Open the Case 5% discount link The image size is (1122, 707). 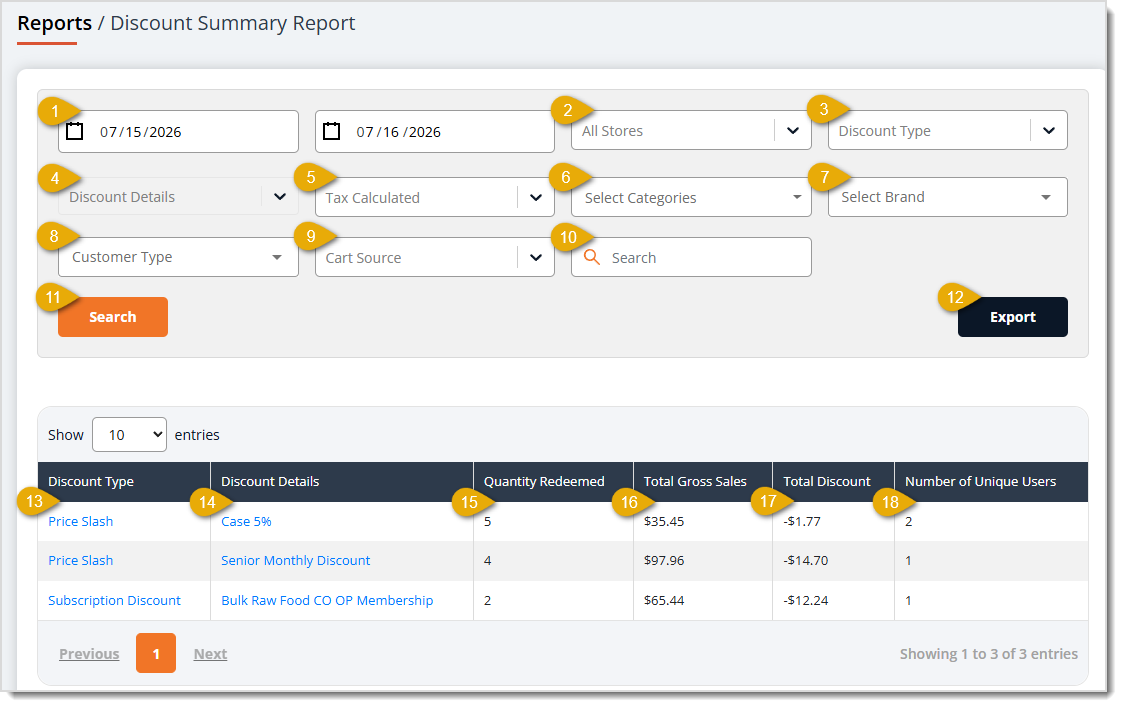tap(246, 521)
